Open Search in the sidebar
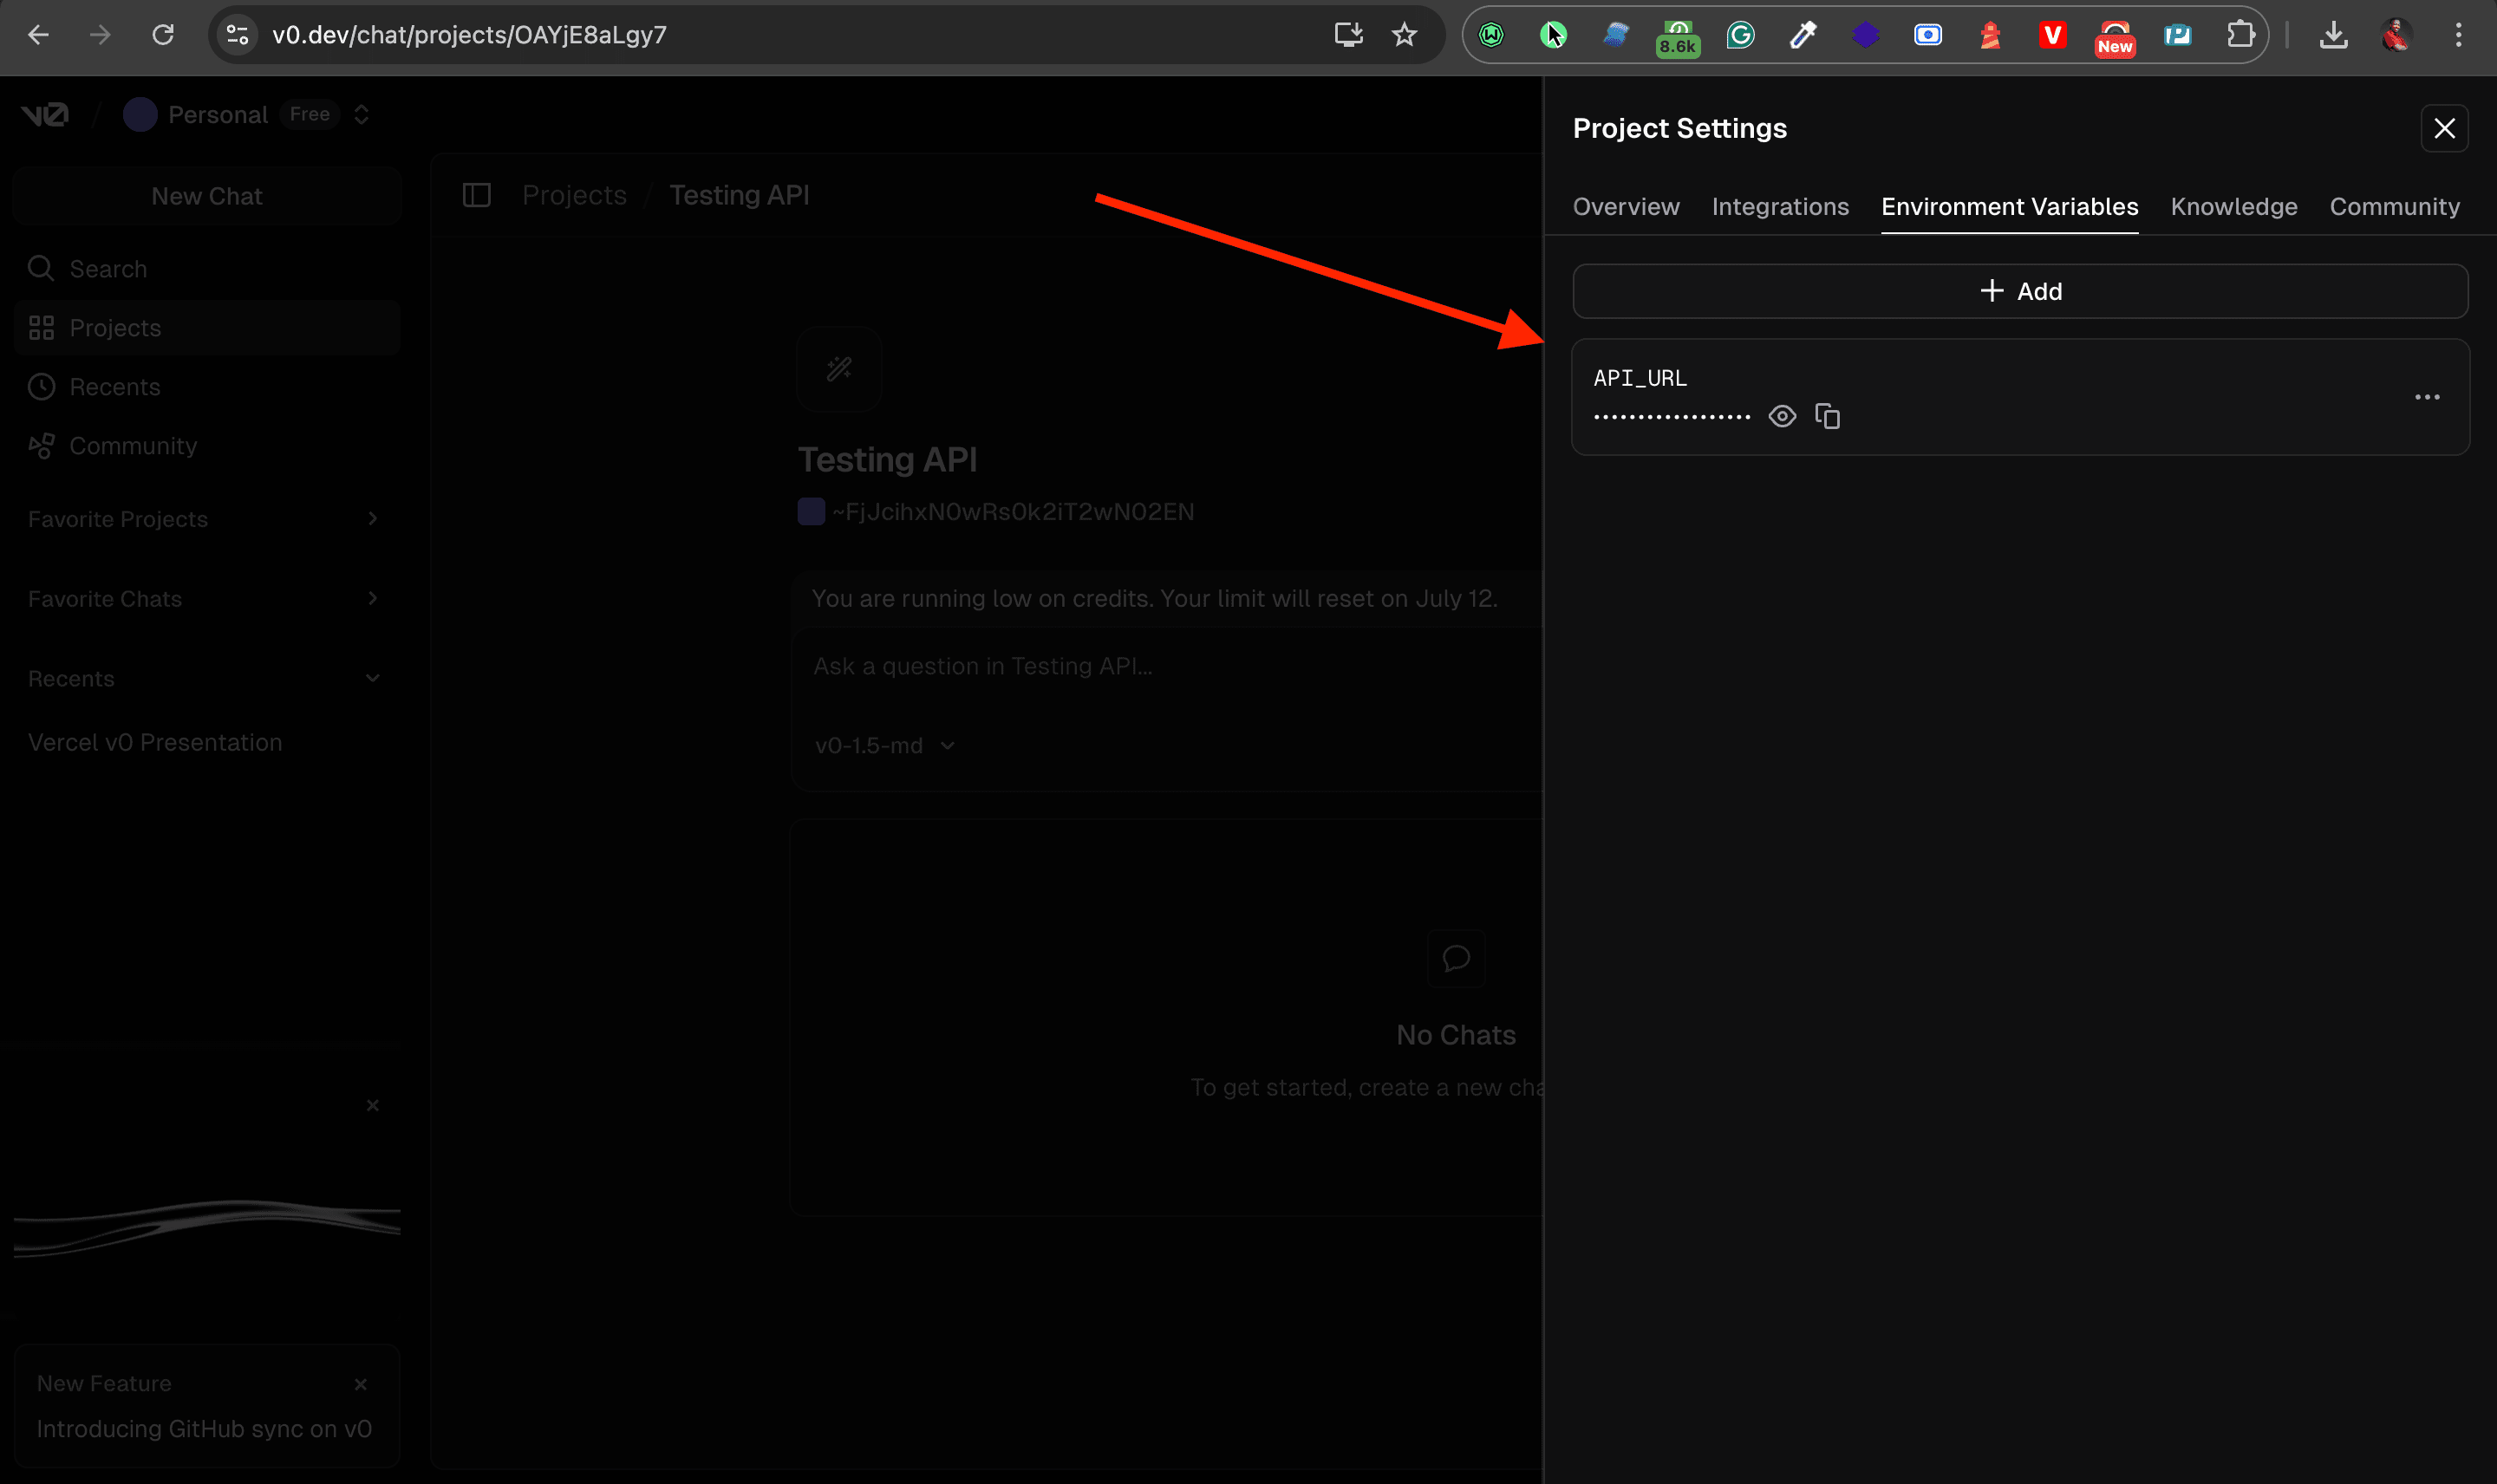The image size is (2497, 1484). coord(207,269)
